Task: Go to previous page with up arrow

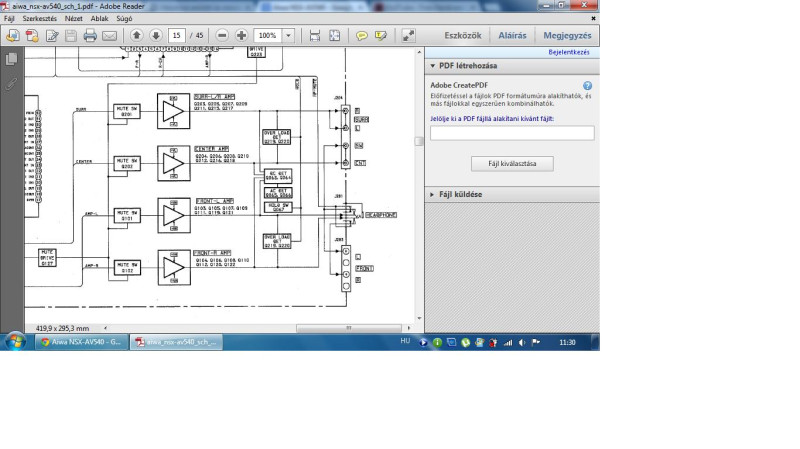Action: point(136,35)
